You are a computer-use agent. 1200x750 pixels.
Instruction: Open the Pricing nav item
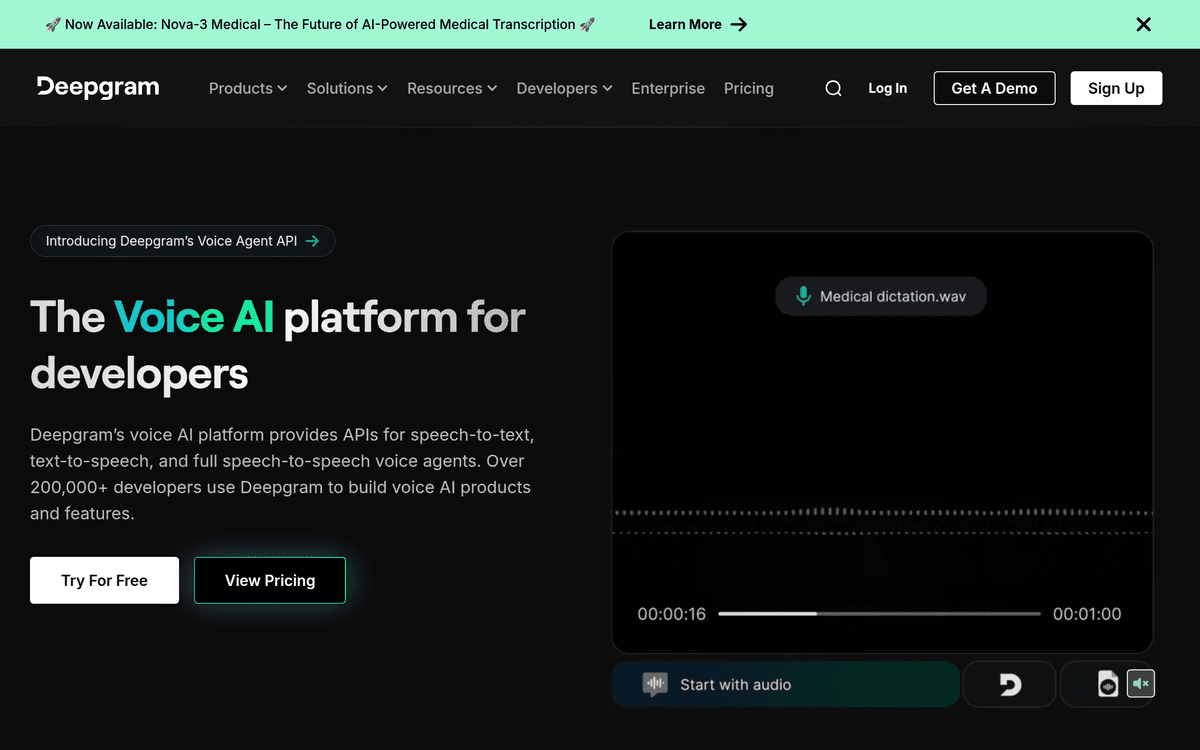click(749, 88)
